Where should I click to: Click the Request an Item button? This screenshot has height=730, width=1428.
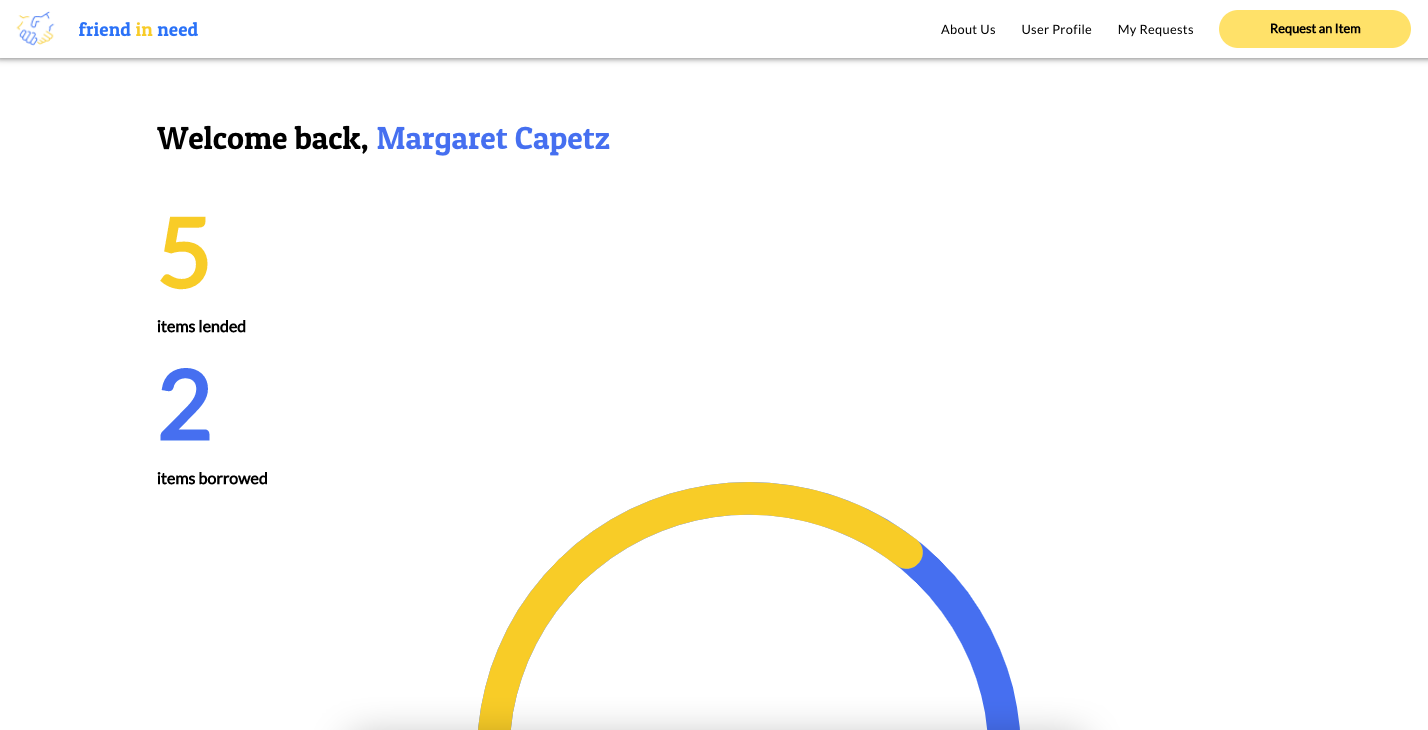click(1314, 29)
